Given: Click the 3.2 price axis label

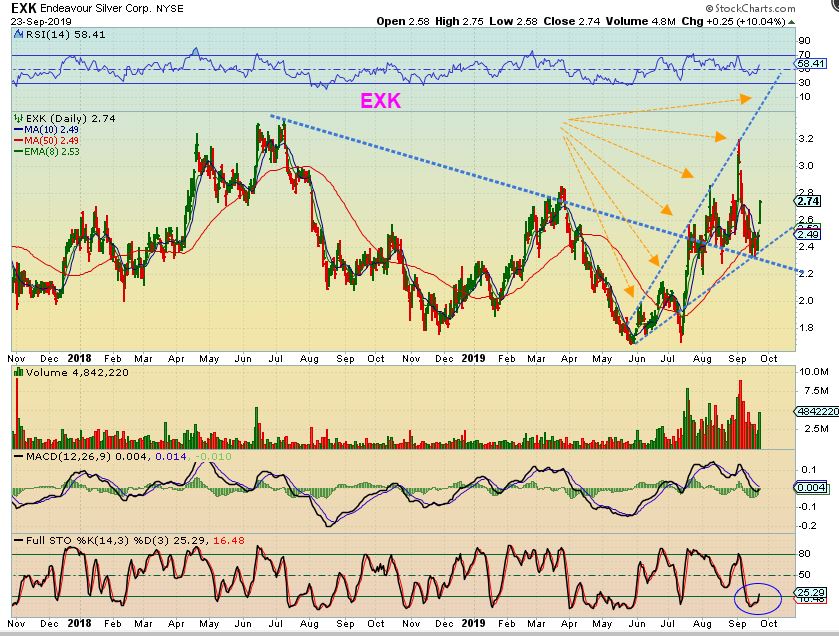Looking at the screenshot, I should tap(806, 139).
